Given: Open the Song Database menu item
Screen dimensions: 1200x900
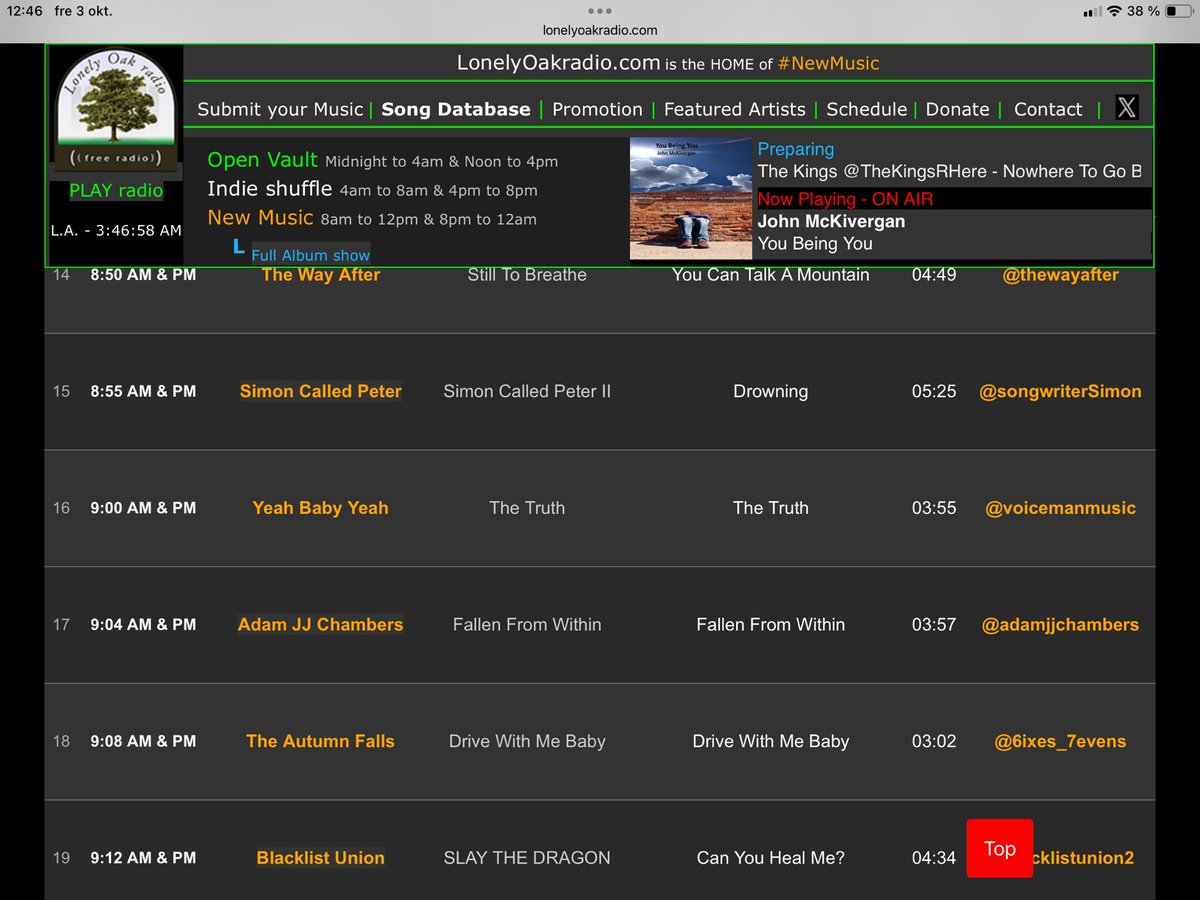Looking at the screenshot, I should pyautogui.click(x=456, y=109).
